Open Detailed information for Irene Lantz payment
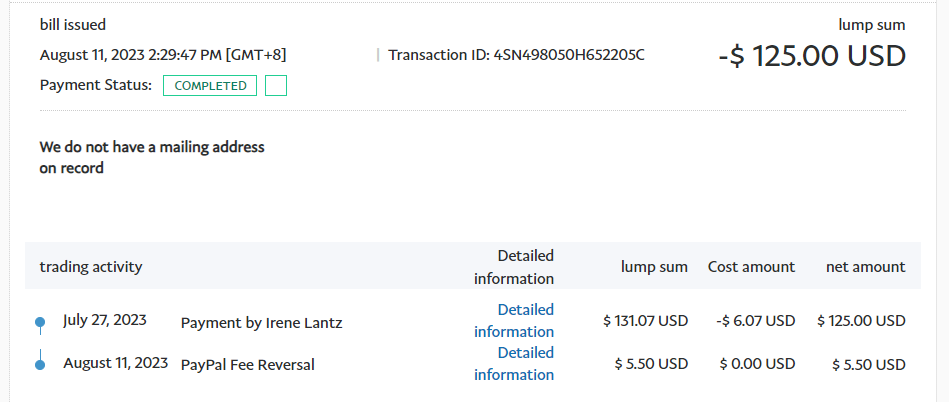Viewport: 949px width, 402px height. point(514,321)
